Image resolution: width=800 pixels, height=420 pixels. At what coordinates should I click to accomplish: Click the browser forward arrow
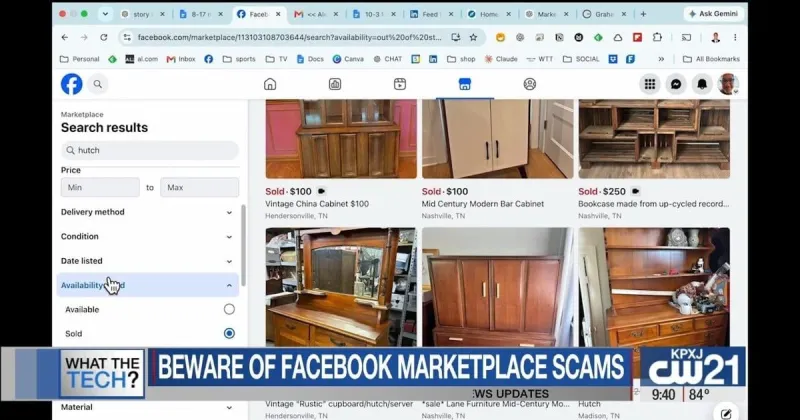(x=84, y=37)
